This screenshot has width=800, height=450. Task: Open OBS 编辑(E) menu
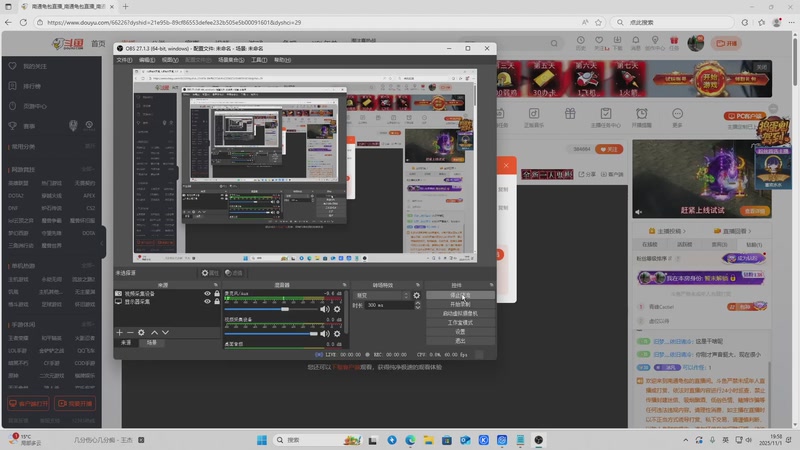pos(147,60)
